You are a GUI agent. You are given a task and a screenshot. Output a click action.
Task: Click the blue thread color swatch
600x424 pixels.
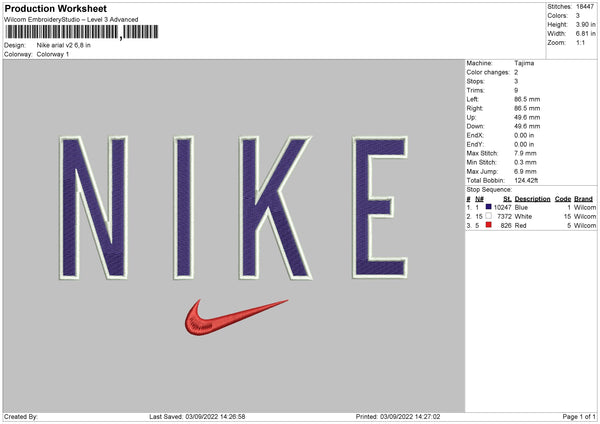(x=488, y=207)
